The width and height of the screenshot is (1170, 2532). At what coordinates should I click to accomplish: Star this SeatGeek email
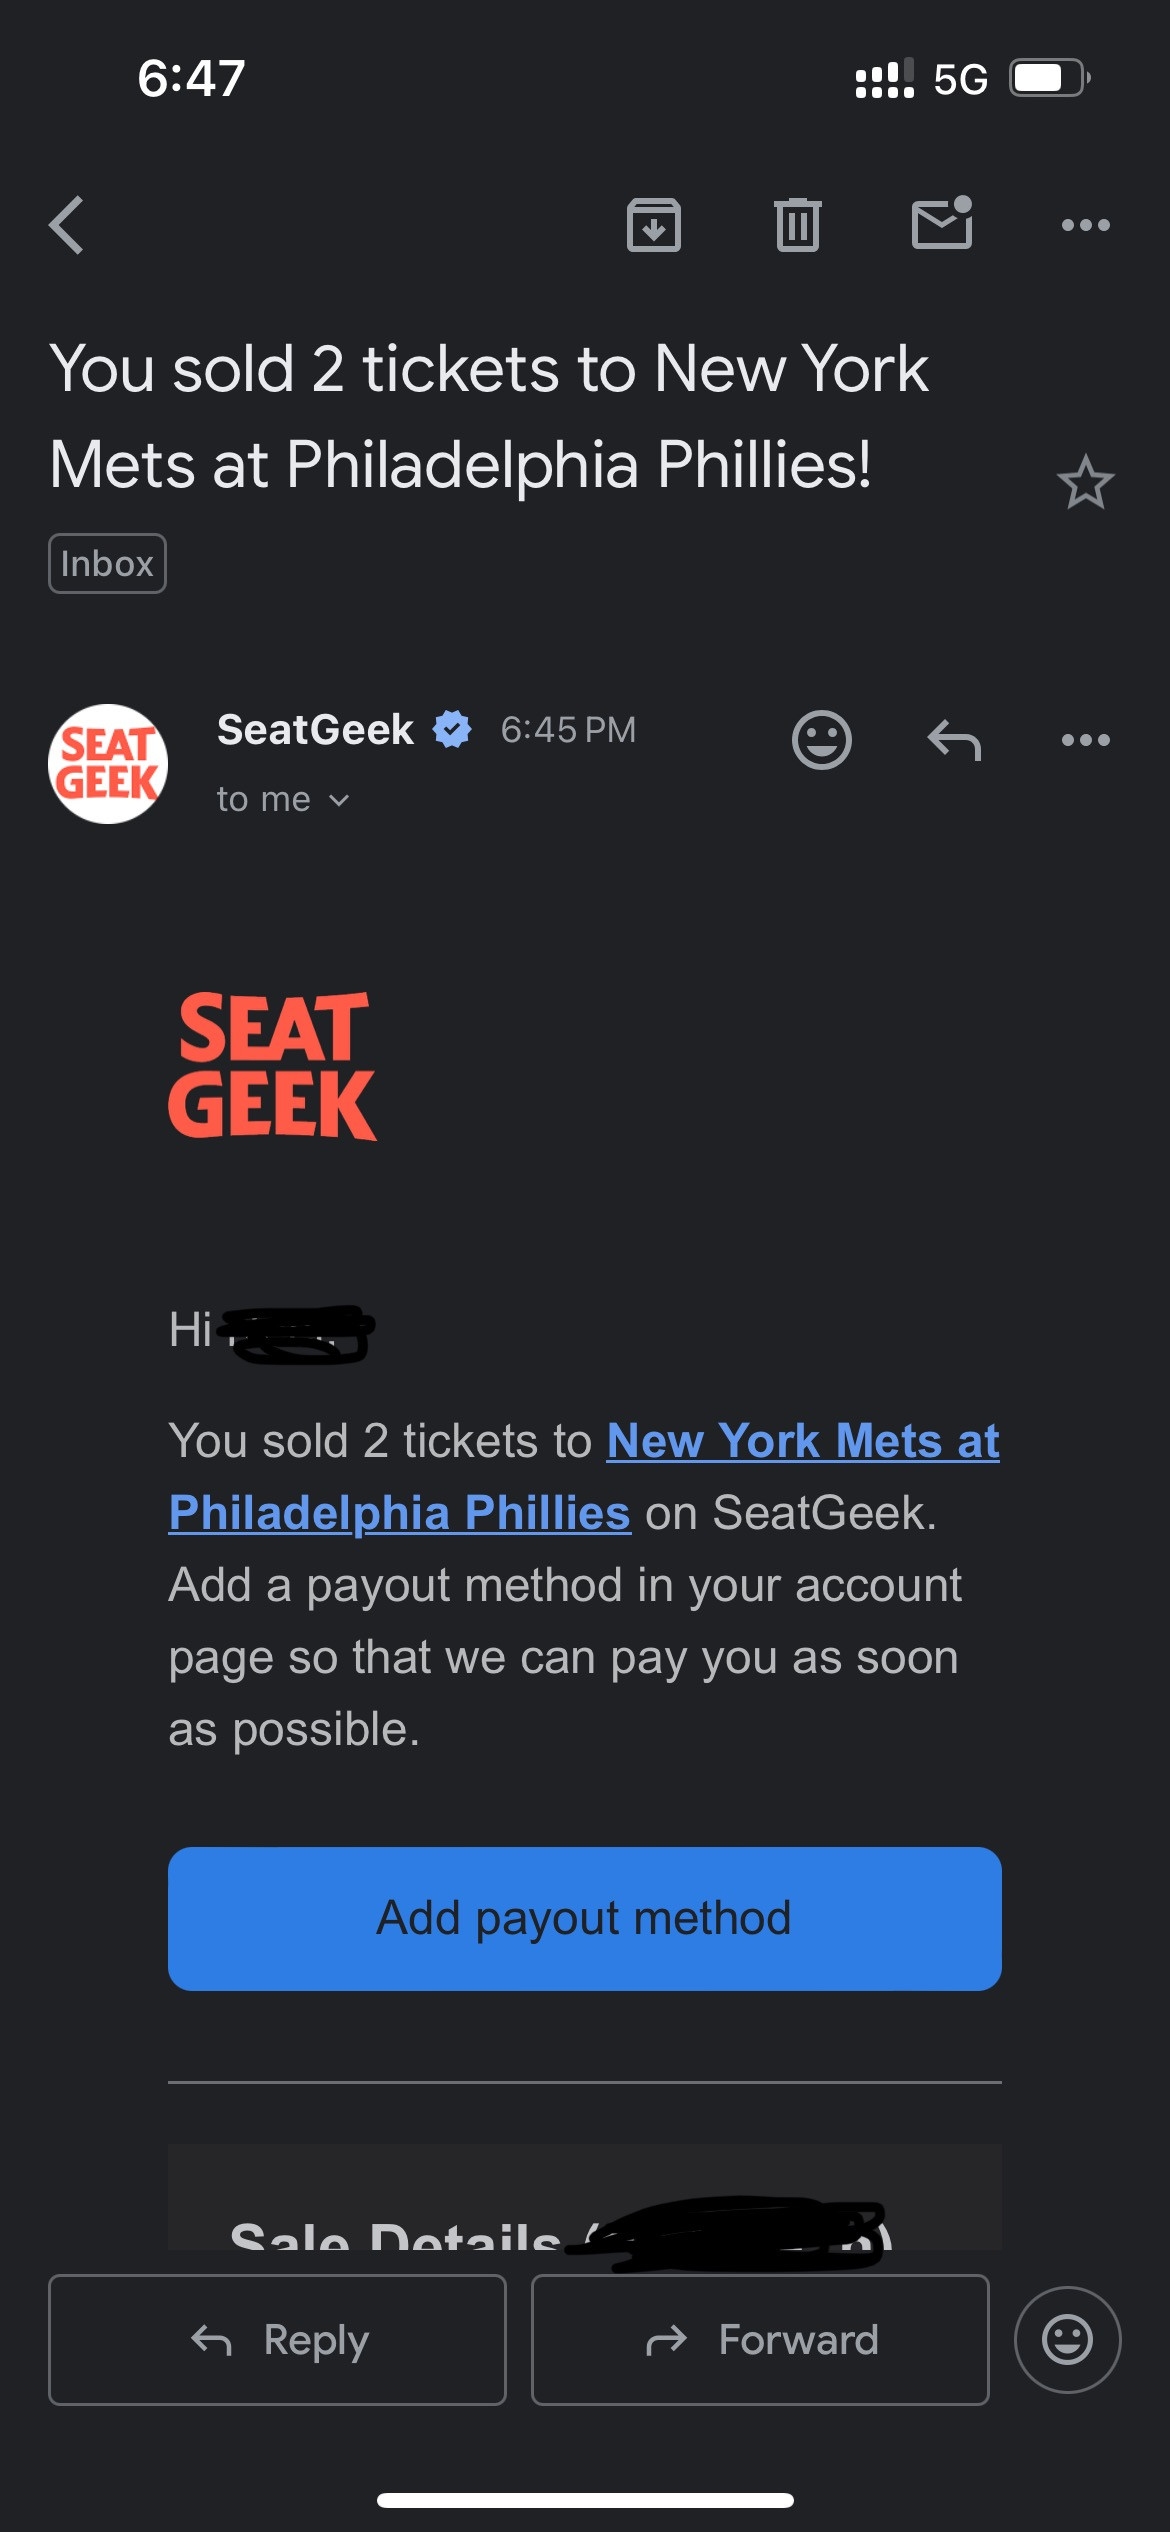(x=1085, y=483)
